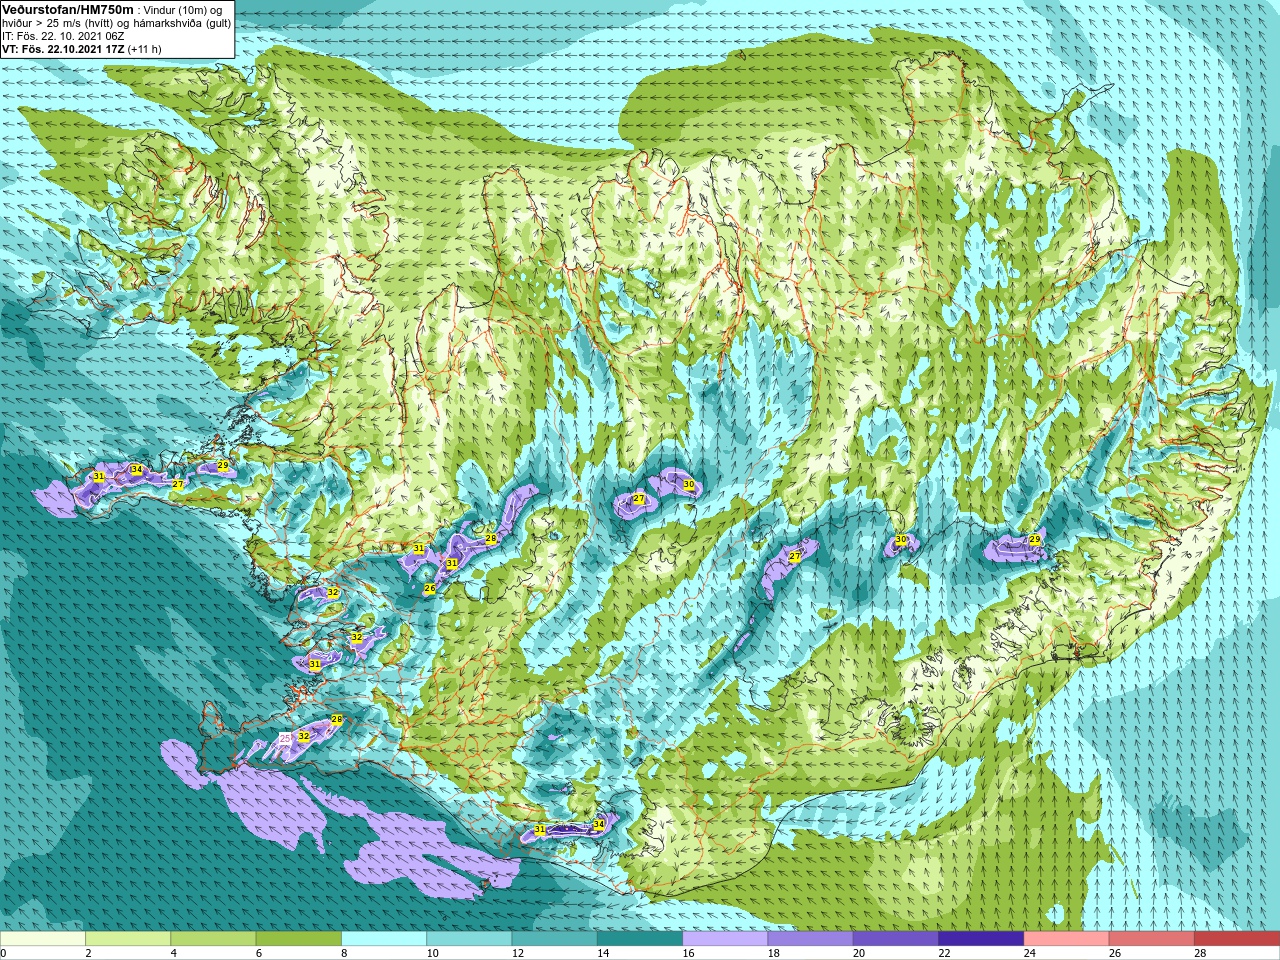Pick the 6–8 m/s olive green legend swatch

[x=299, y=939]
